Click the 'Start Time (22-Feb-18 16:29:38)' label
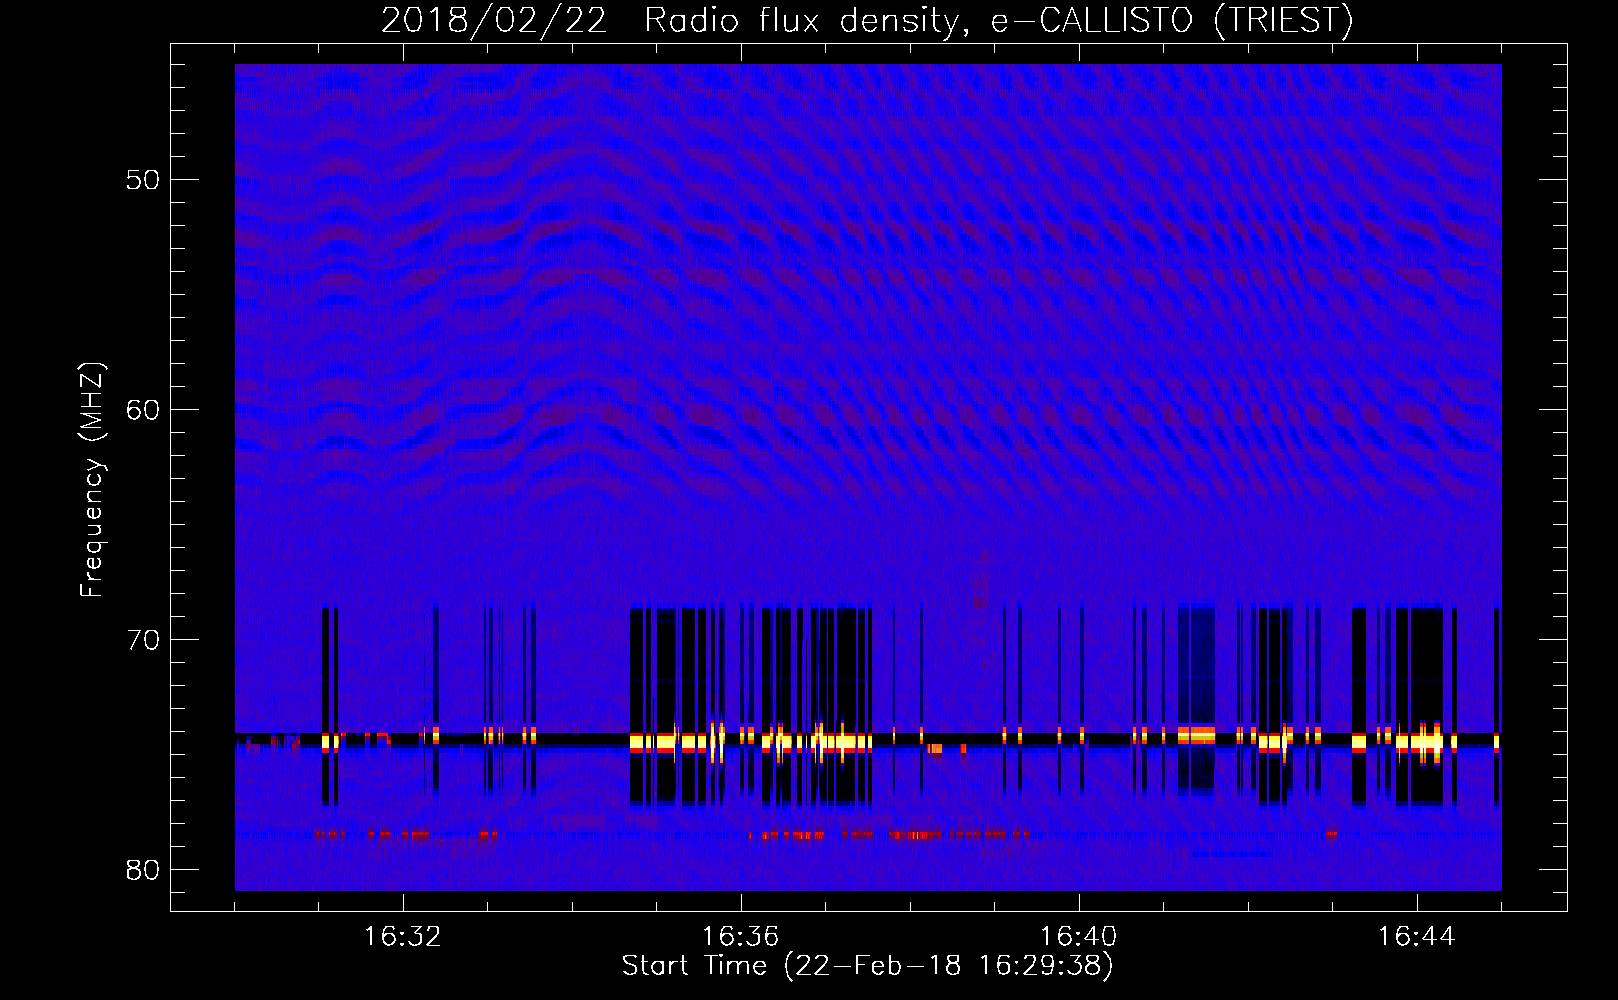Screen dimensions: 1618x1000 [867, 966]
